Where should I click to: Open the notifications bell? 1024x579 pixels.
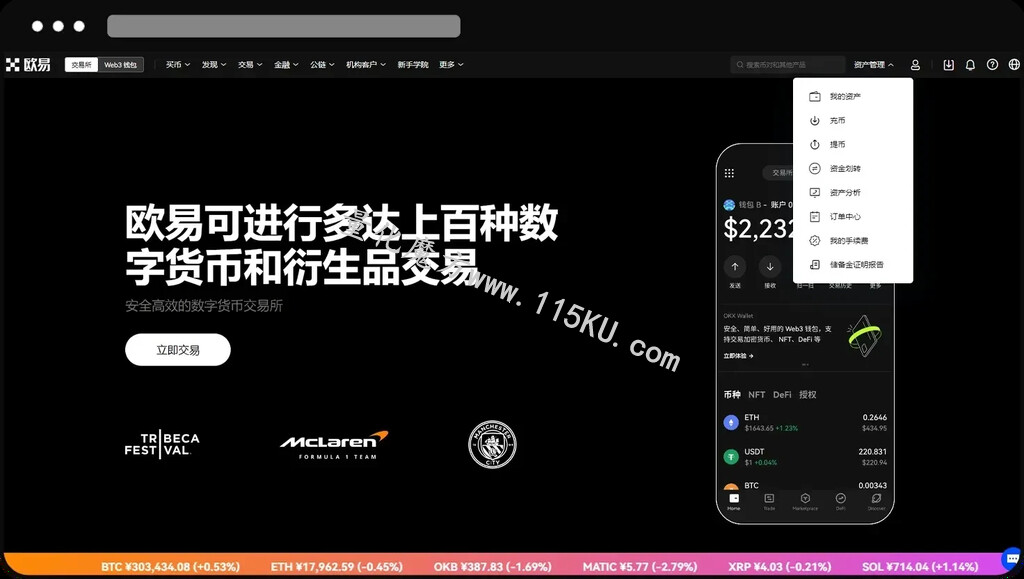point(970,65)
